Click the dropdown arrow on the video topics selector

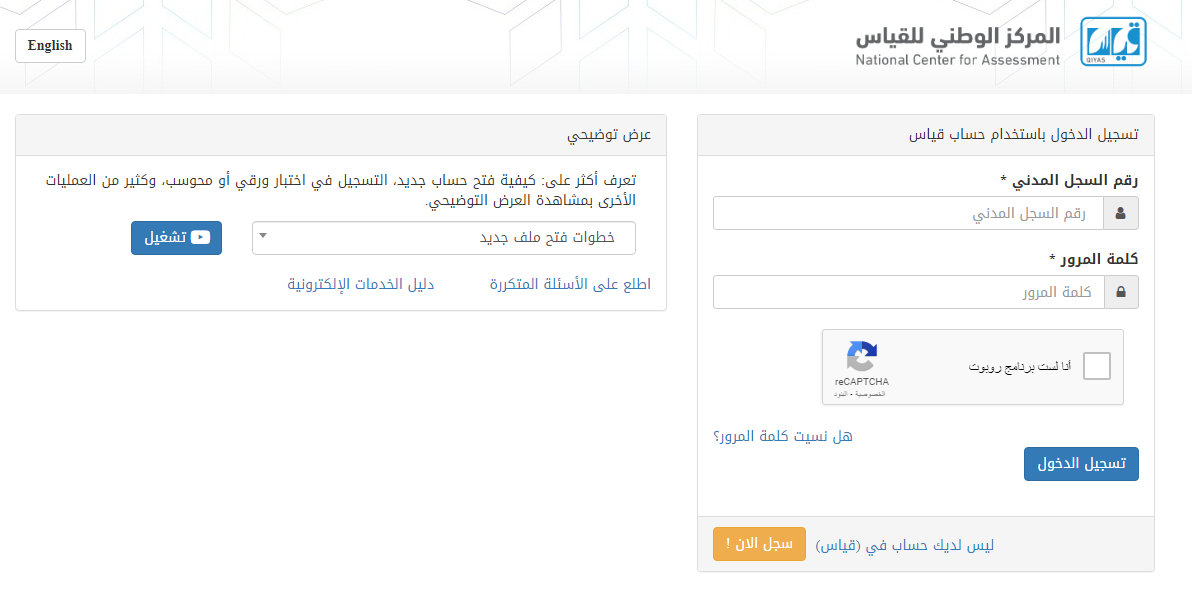pos(263,237)
